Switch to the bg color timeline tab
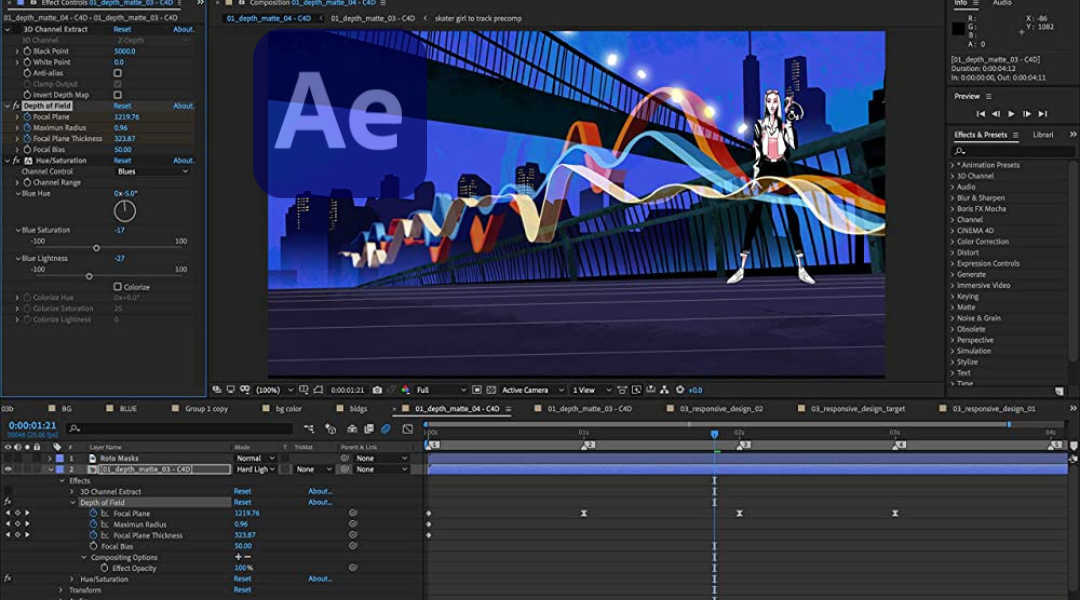The width and height of the screenshot is (1080, 600). (x=289, y=408)
